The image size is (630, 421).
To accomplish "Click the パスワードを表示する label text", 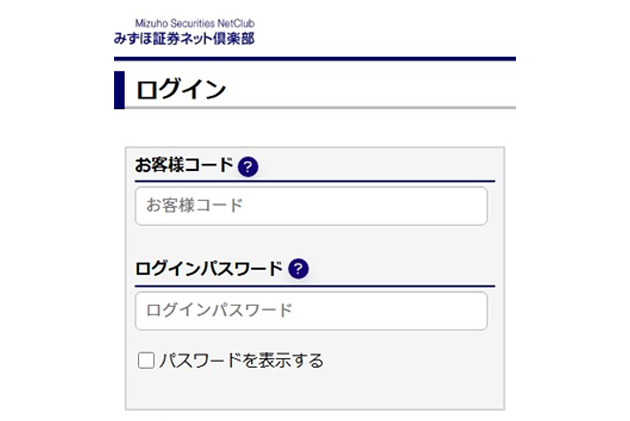I will [x=241, y=360].
